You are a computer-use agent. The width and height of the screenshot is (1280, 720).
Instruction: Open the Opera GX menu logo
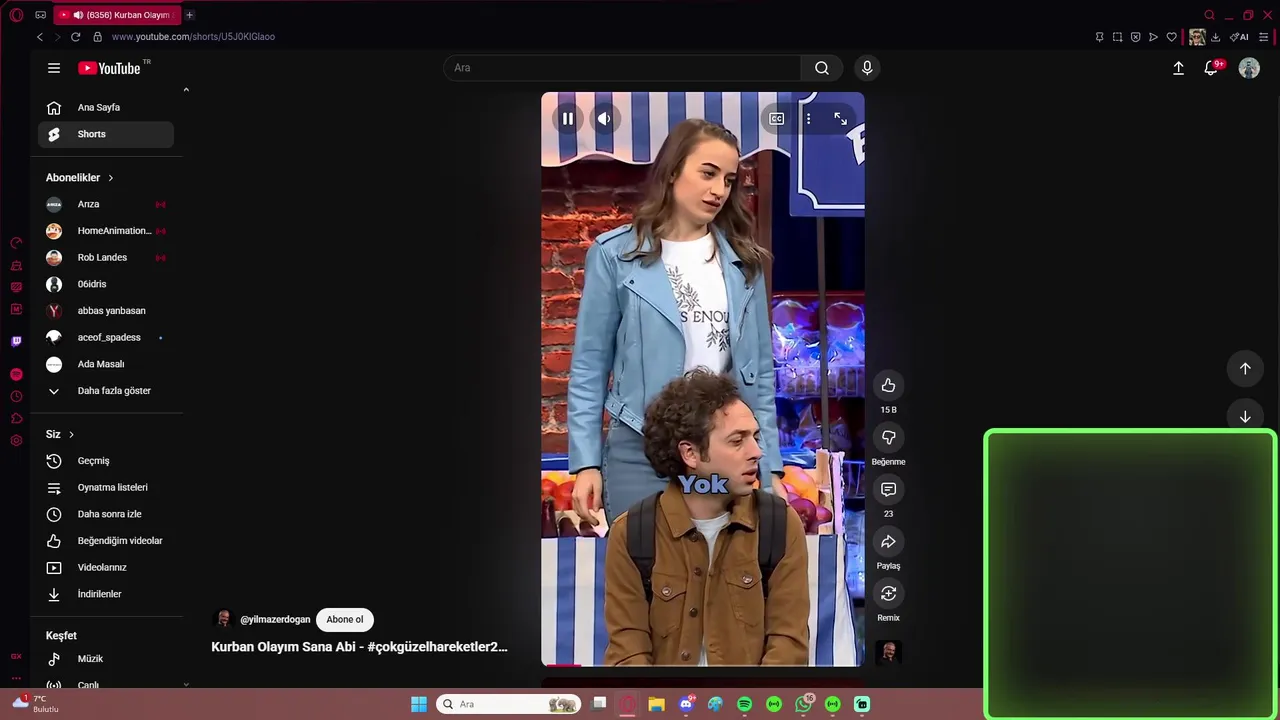pyautogui.click(x=16, y=15)
